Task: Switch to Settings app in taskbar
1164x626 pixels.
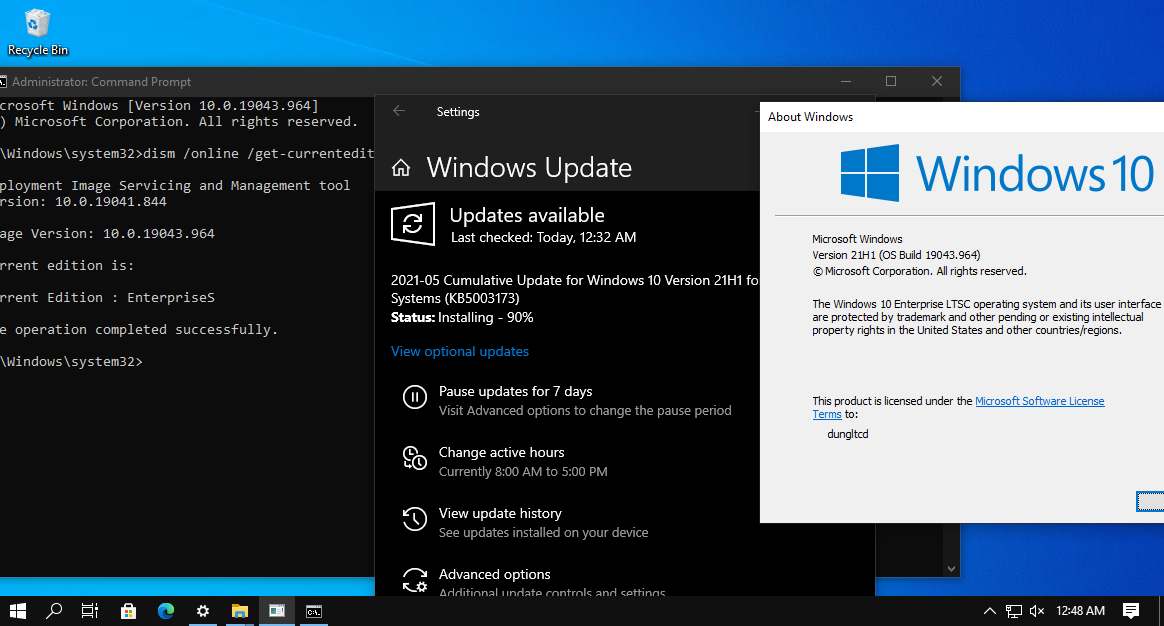Action: coord(203,611)
